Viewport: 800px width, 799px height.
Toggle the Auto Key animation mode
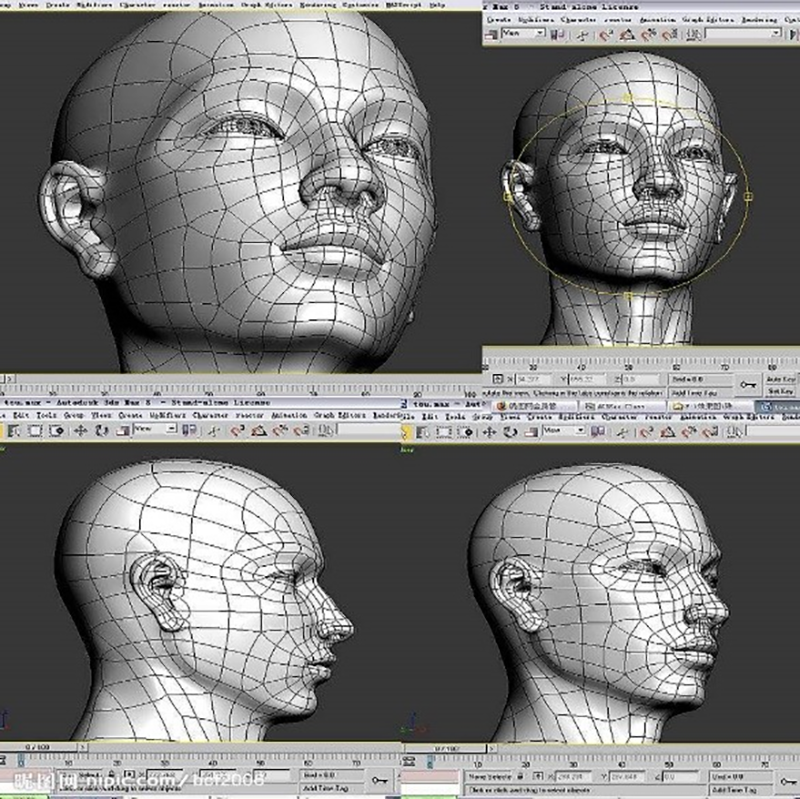(x=780, y=381)
